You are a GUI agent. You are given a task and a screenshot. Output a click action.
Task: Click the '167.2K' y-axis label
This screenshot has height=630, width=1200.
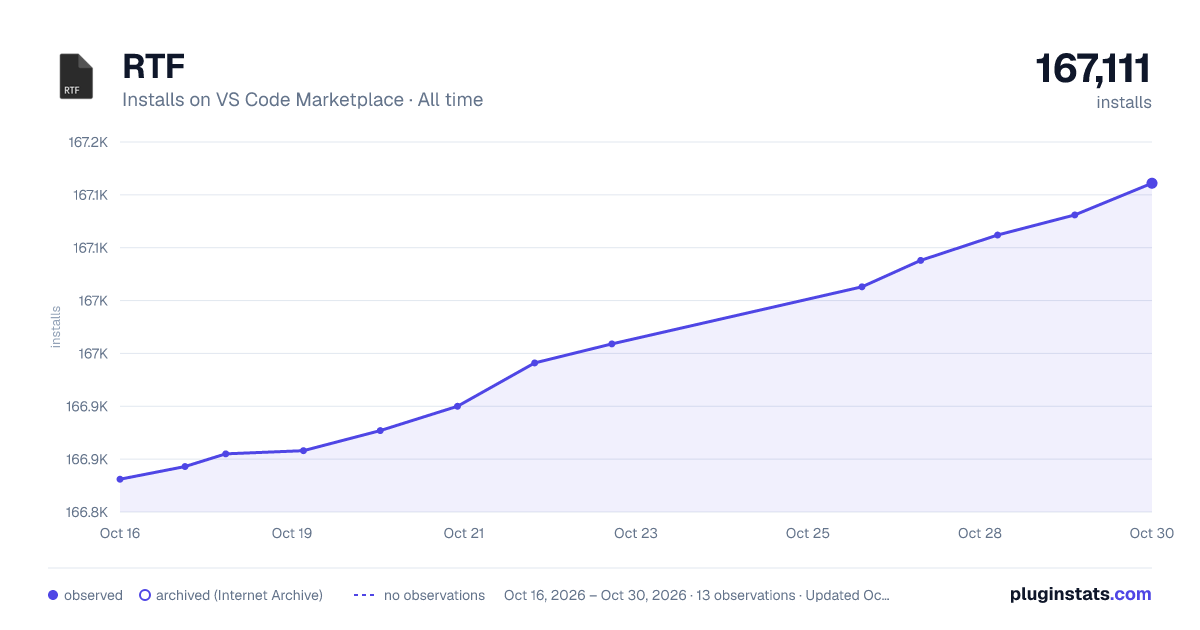pos(88,142)
